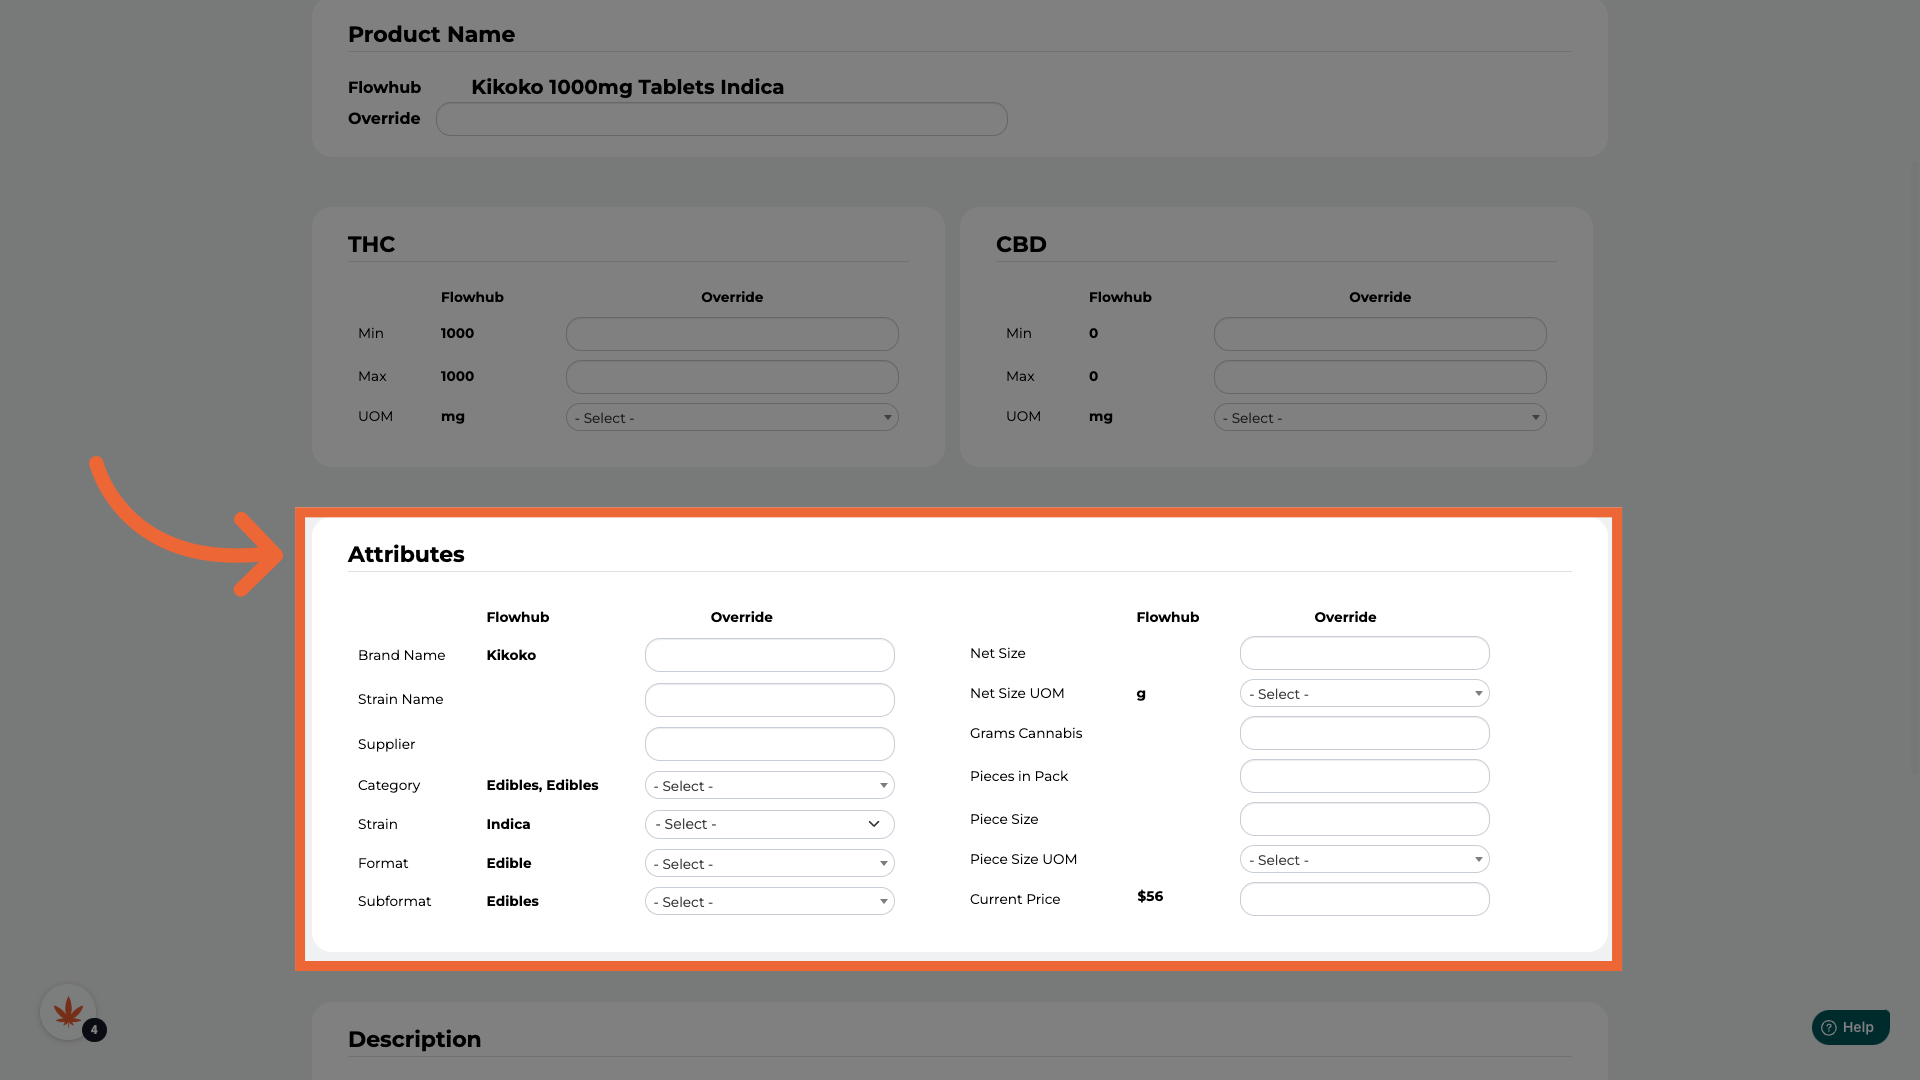Open the Format override dropdown

pyautogui.click(x=769, y=863)
